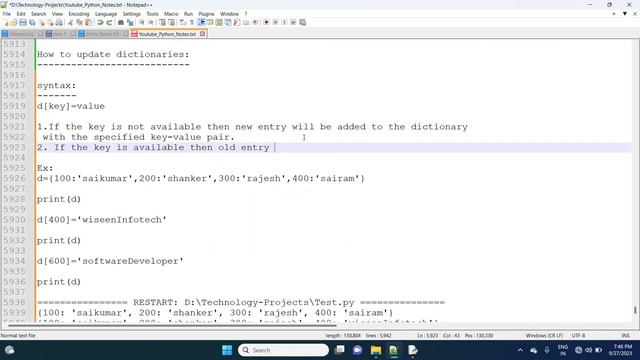This screenshot has height=360, width=640.
Task: Click the 'How to update dictionaries:' line
Action: 113,54
